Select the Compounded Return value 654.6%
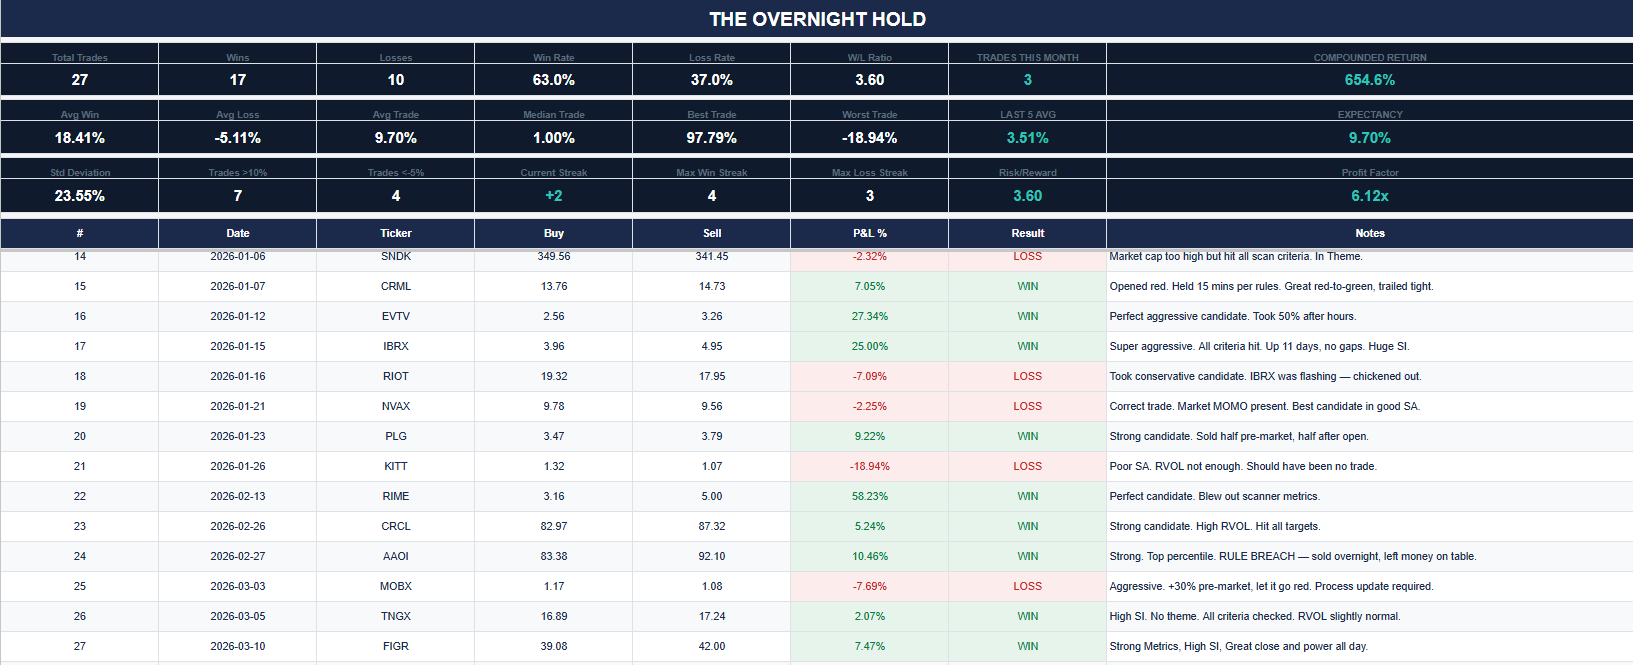Viewport: 1633px width, 665px height. [1369, 80]
